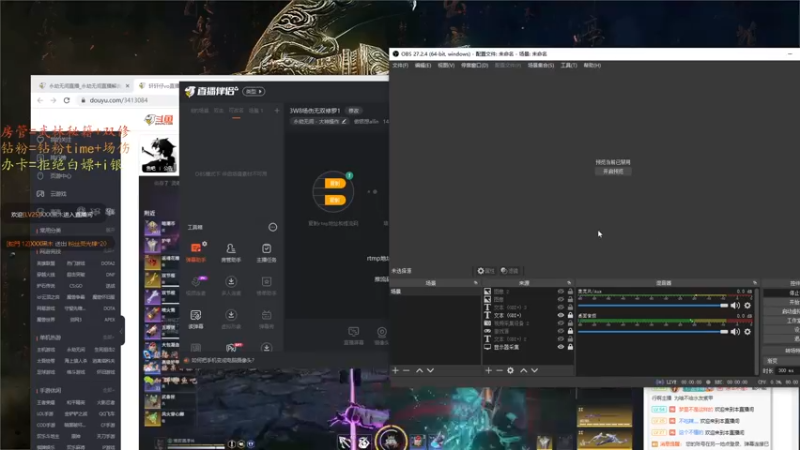
Task: Click the lower orange 复制 button
Action: coord(335,200)
